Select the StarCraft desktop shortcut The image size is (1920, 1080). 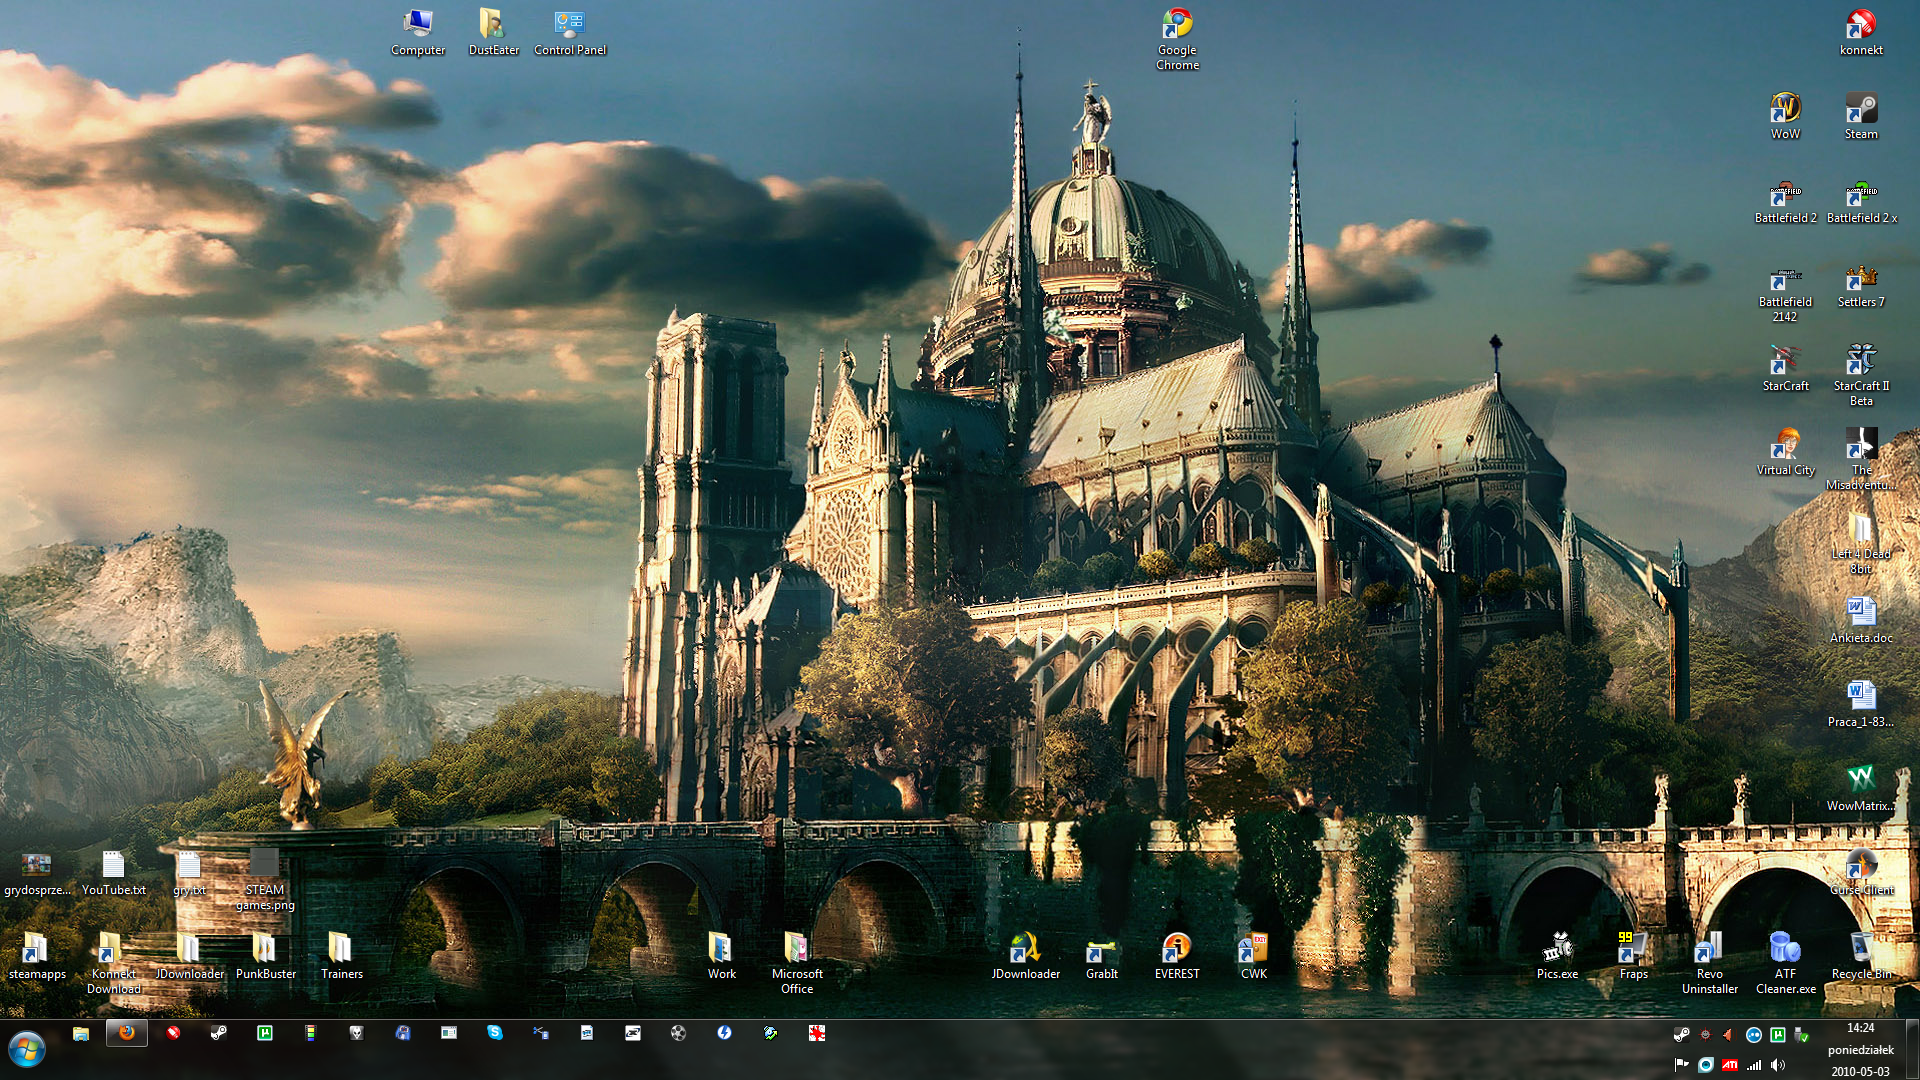pos(1785,368)
